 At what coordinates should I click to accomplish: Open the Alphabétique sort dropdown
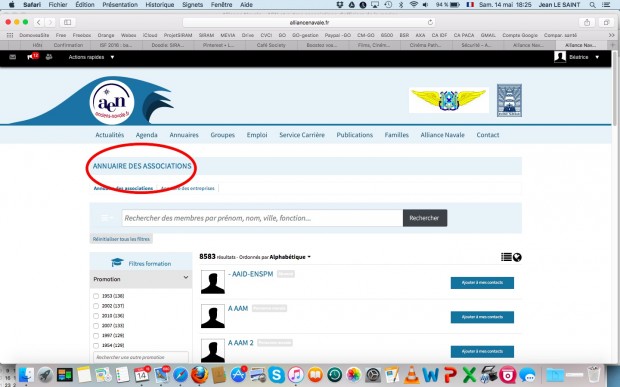point(290,257)
